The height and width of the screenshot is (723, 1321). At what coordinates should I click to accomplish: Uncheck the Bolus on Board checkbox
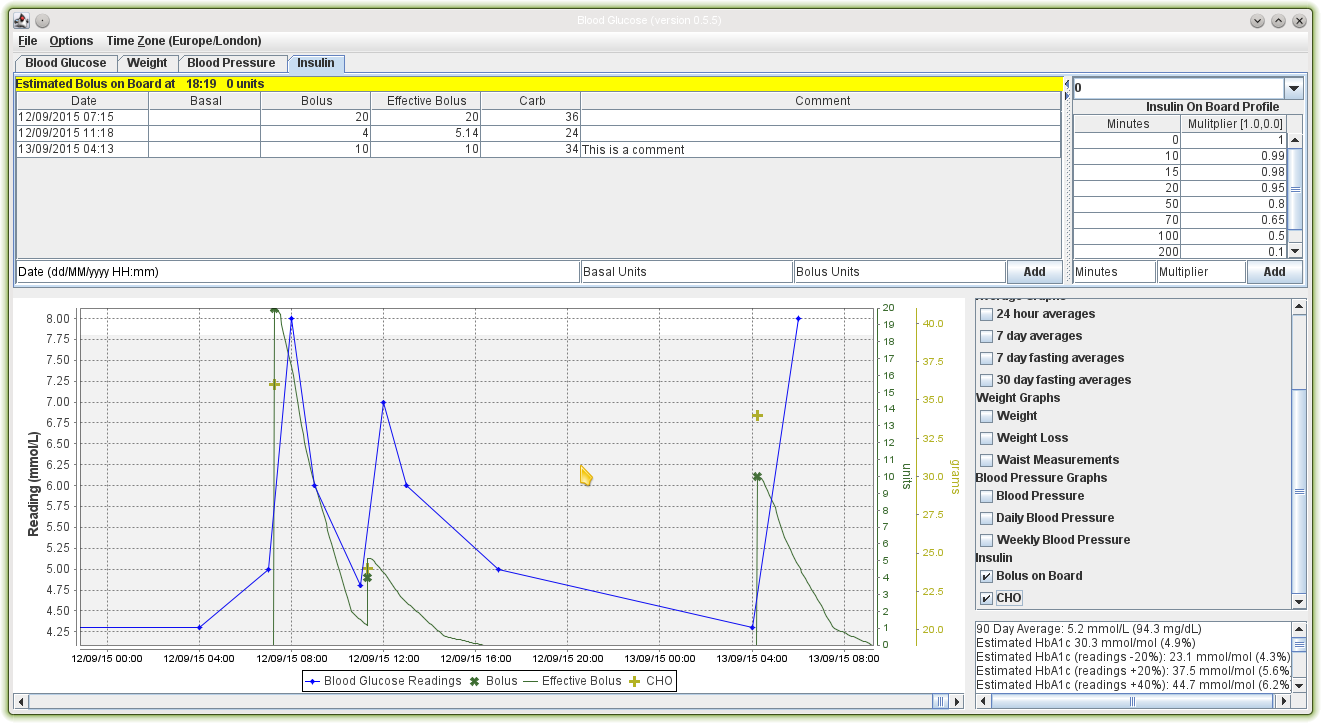pyautogui.click(x=987, y=576)
